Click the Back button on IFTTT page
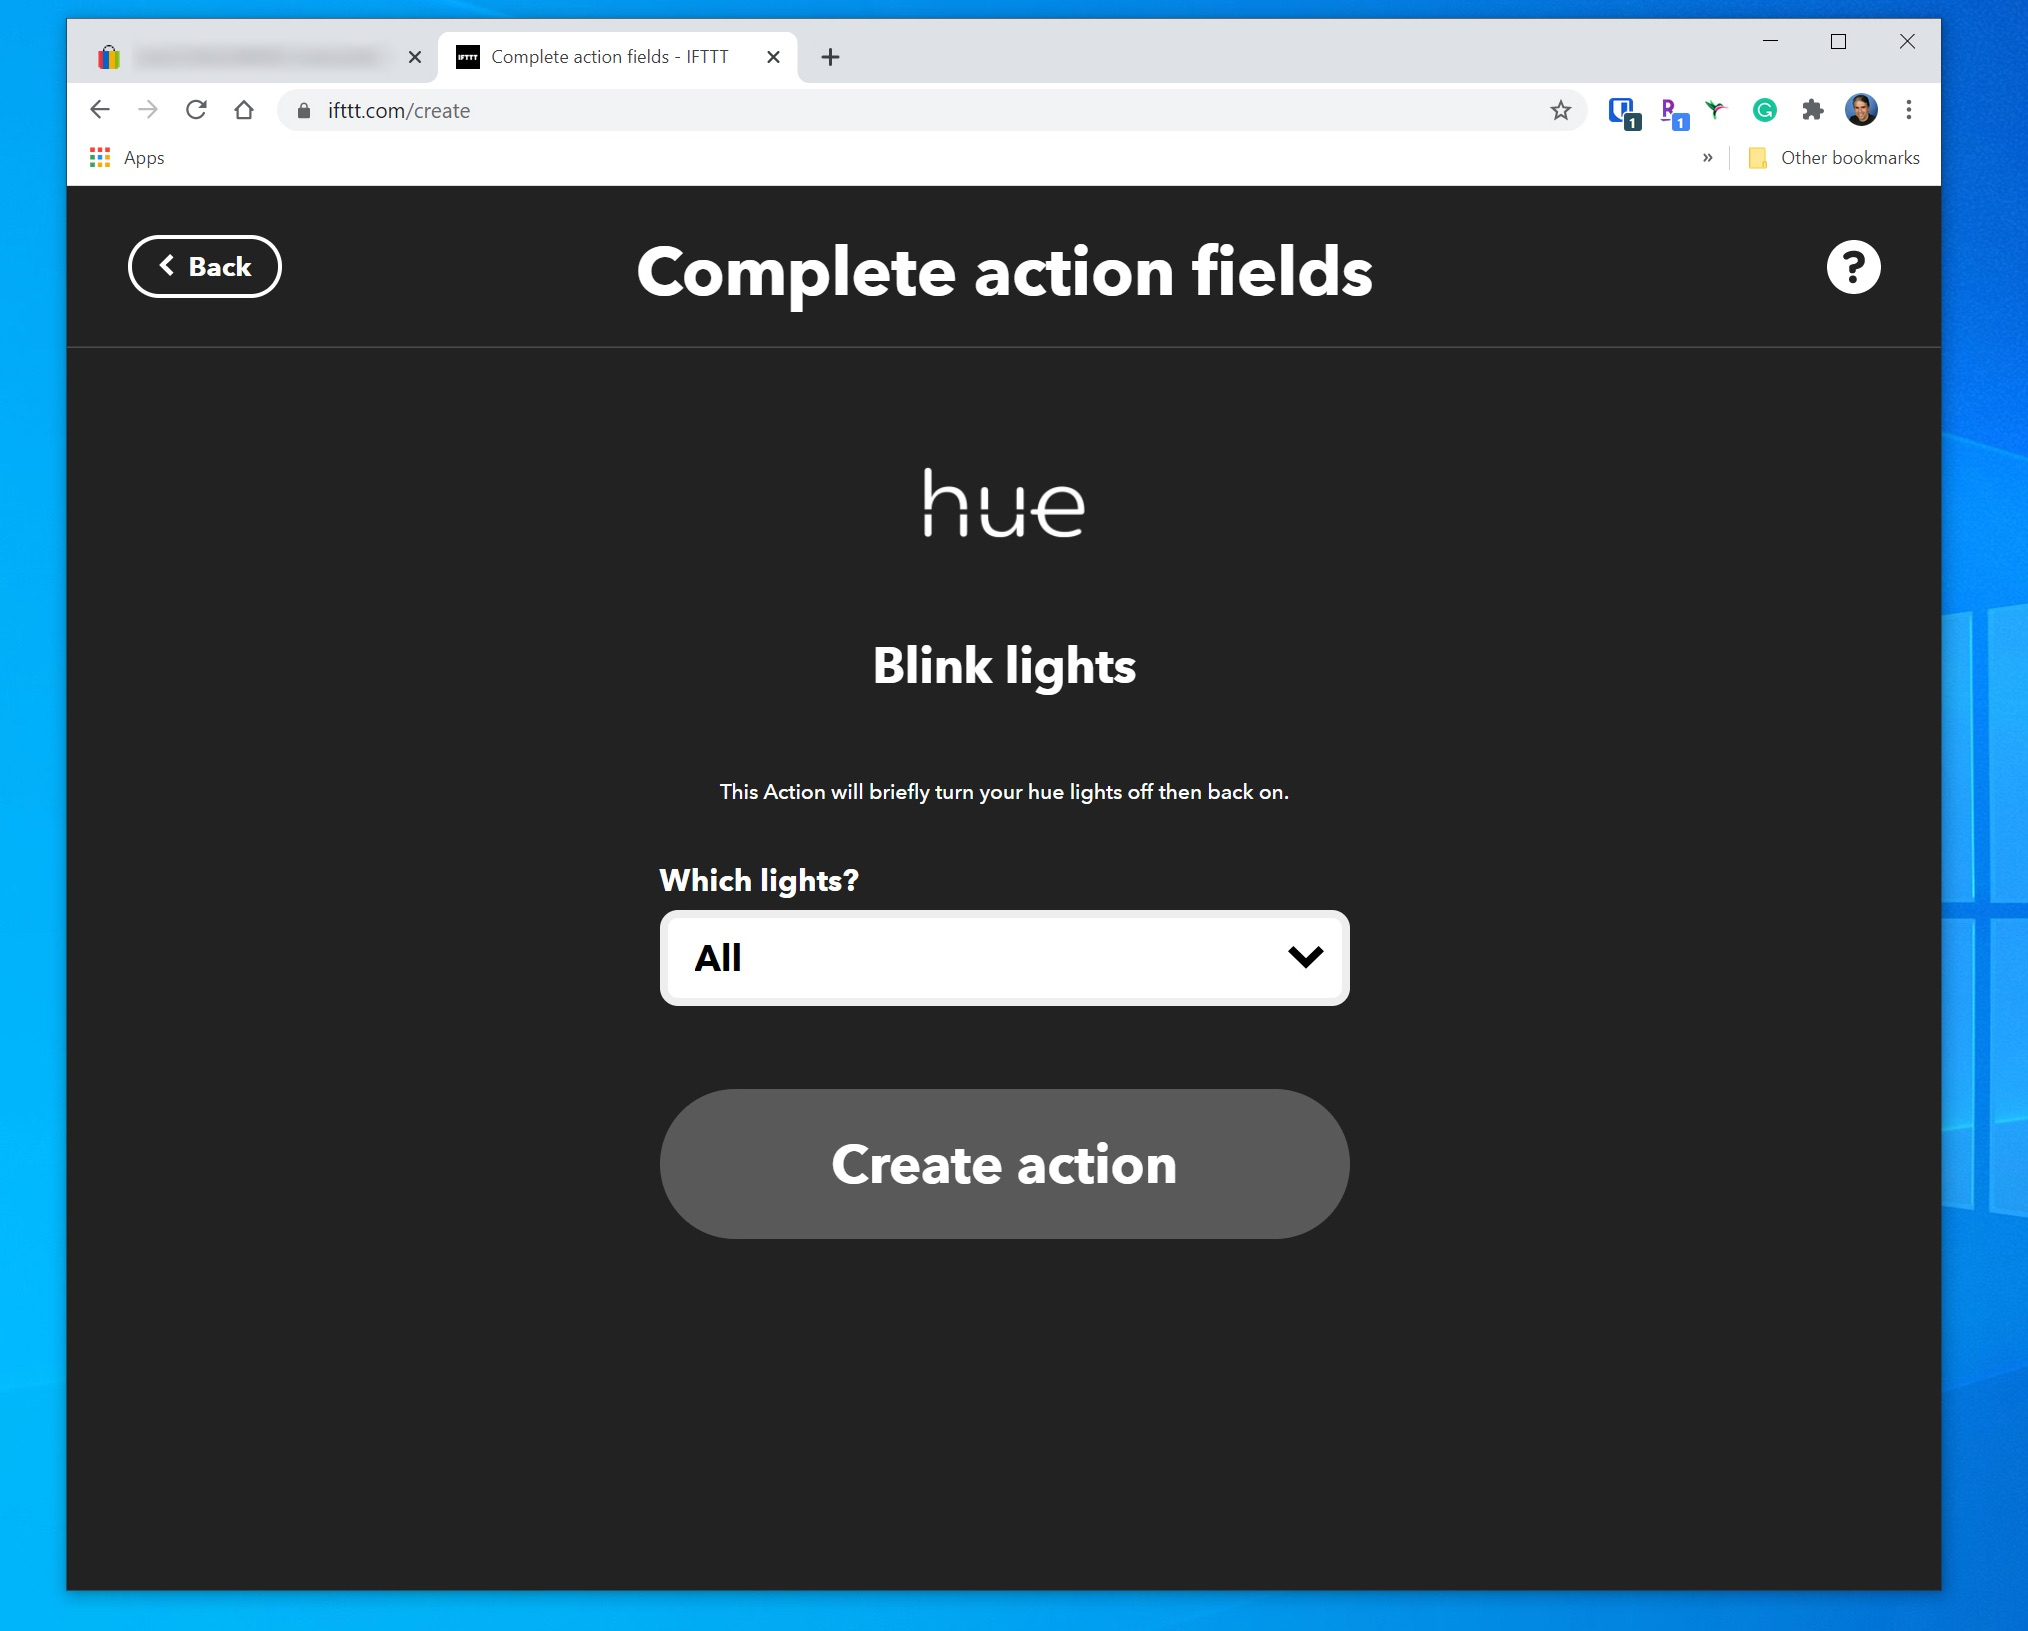This screenshot has width=2028, height=1631. tap(205, 267)
